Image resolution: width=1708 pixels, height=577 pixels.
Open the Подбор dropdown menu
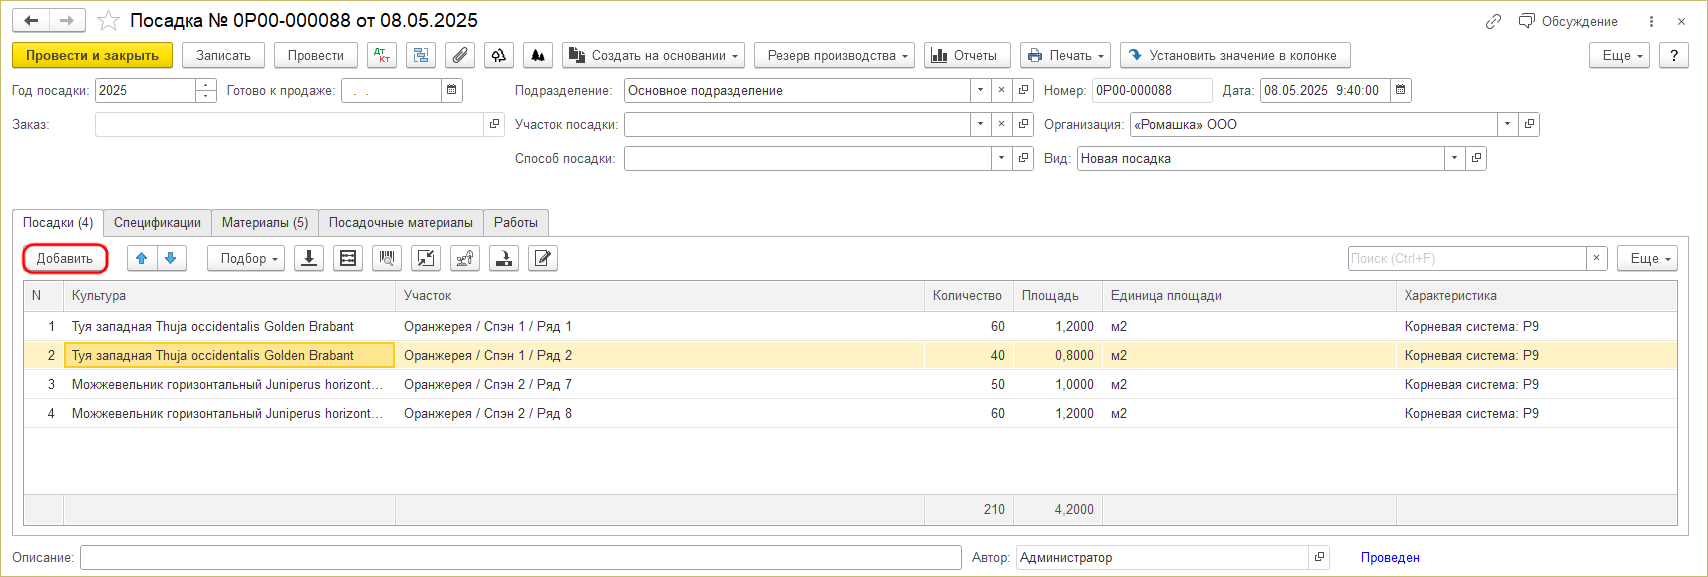coord(246,259)
